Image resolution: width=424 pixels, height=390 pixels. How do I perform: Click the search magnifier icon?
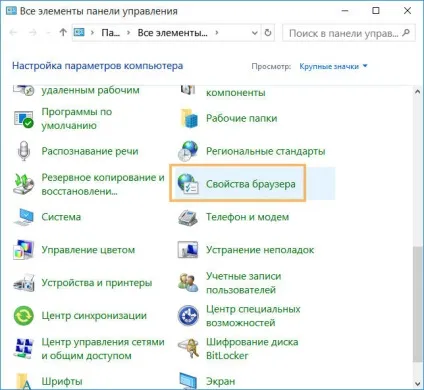406,33
